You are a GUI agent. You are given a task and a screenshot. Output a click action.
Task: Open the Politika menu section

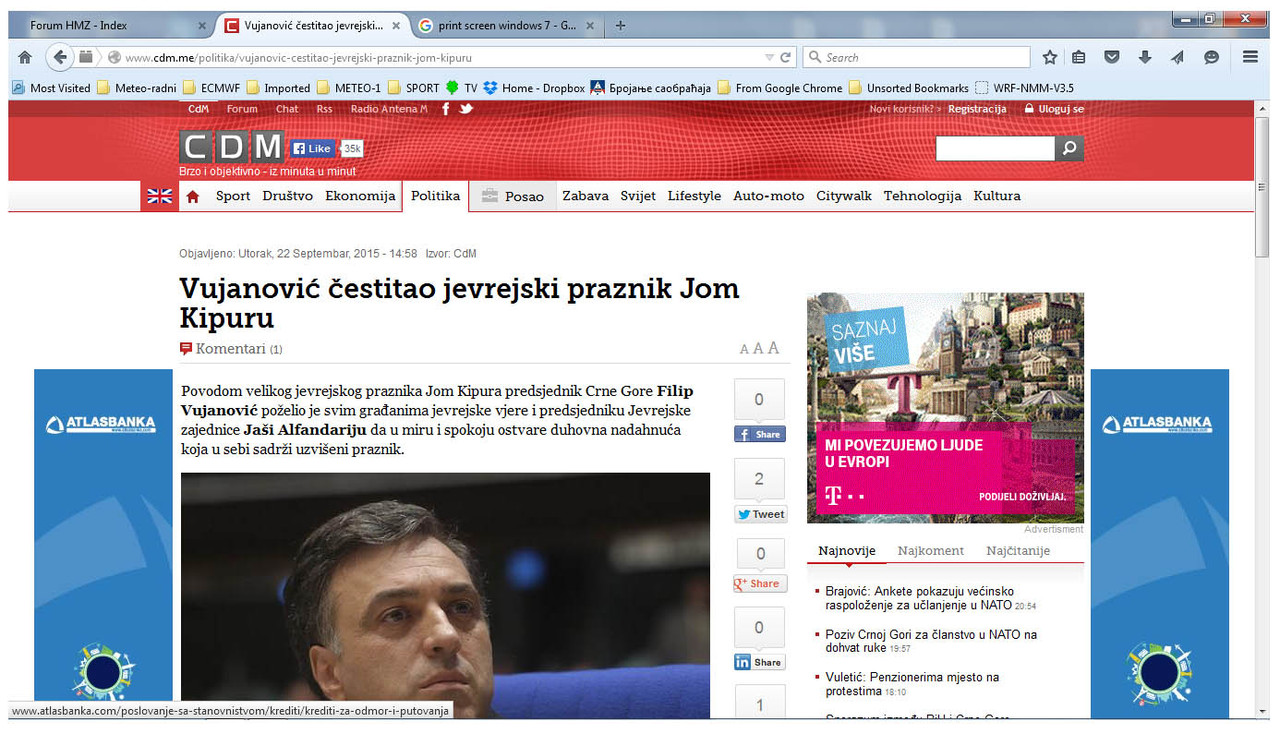coord(435,196)
